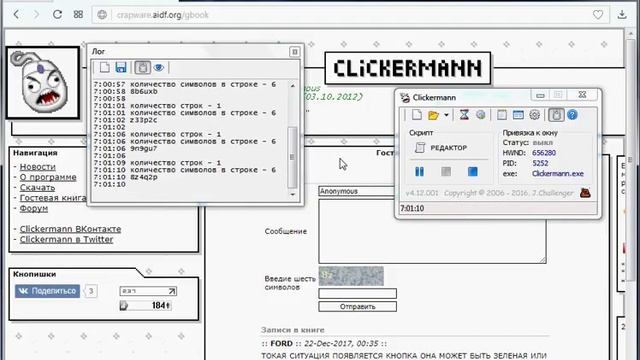The image size is (640, 360).
Task: Open the Форум link
Action: click(33, 208)
